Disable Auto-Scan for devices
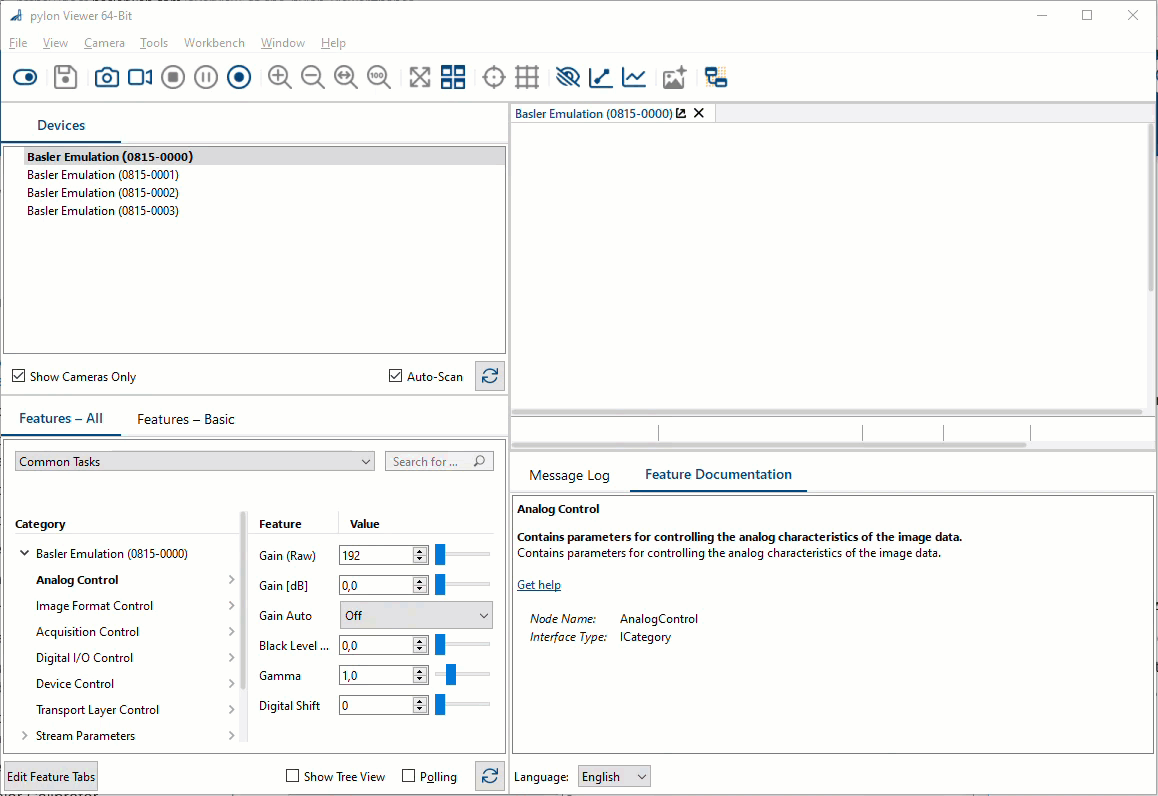The width and height of the screenshot is (1158, 796). [395, 376]
